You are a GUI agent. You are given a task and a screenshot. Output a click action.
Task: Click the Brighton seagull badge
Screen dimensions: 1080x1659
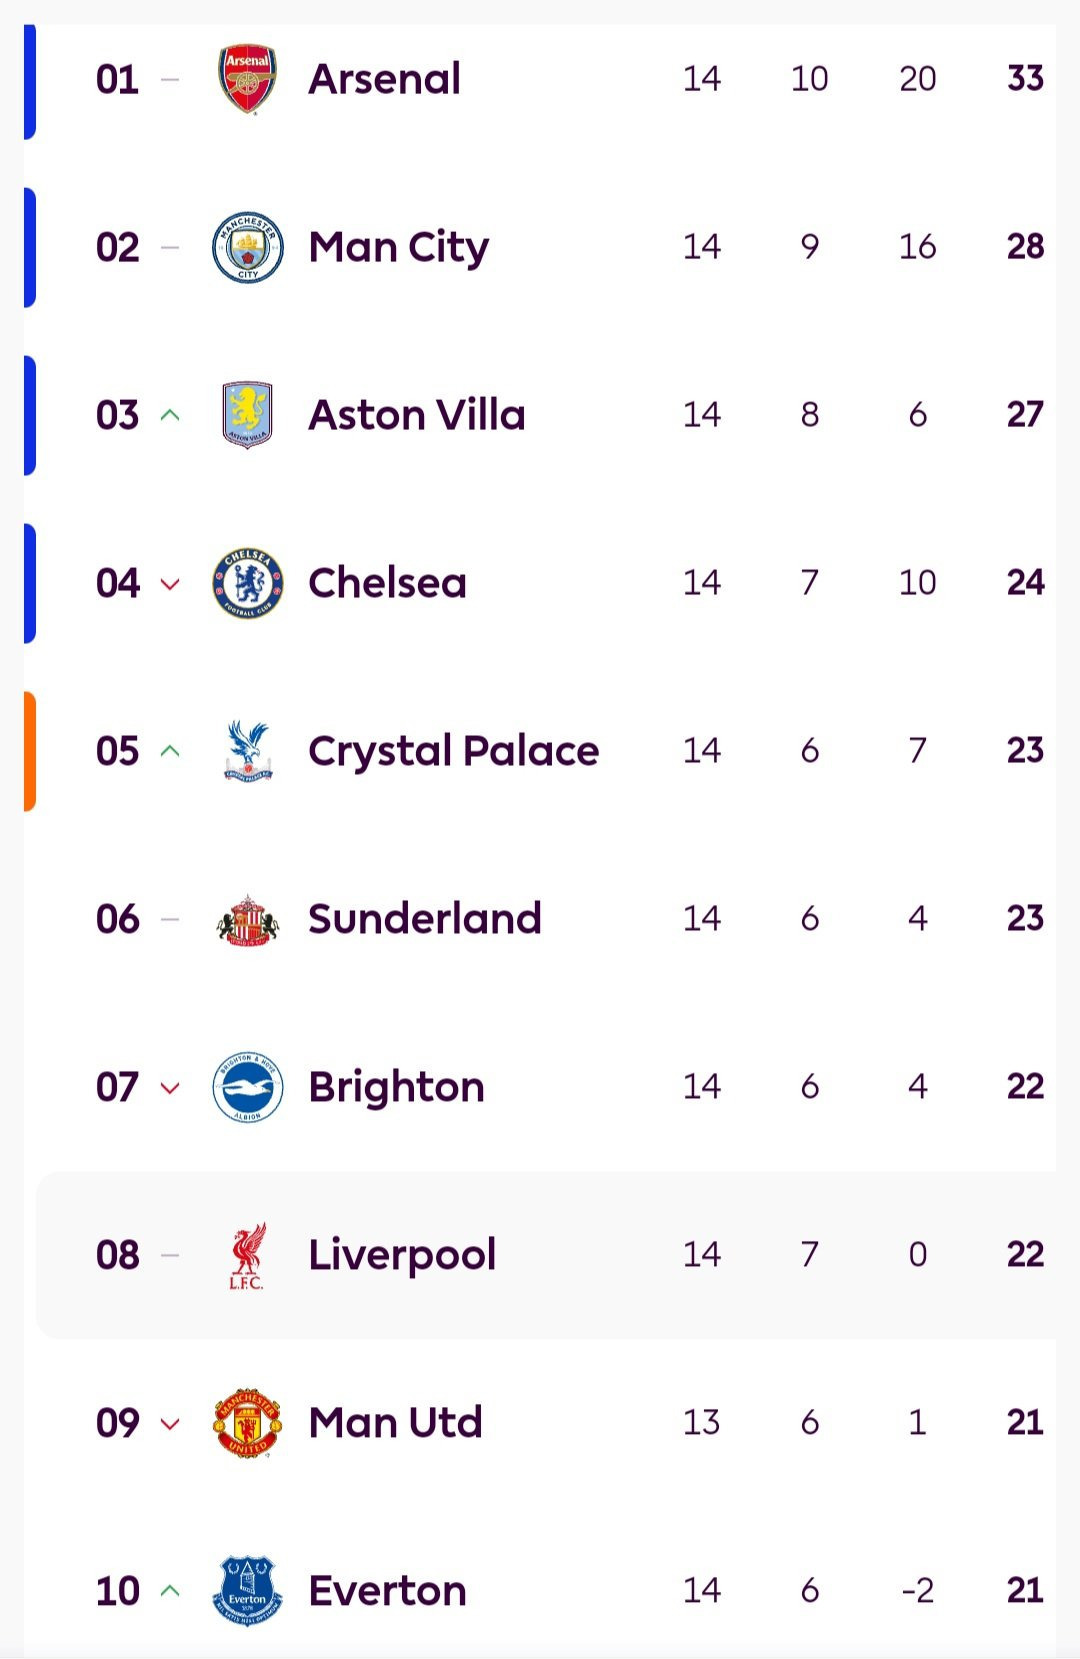(247, 1087)
